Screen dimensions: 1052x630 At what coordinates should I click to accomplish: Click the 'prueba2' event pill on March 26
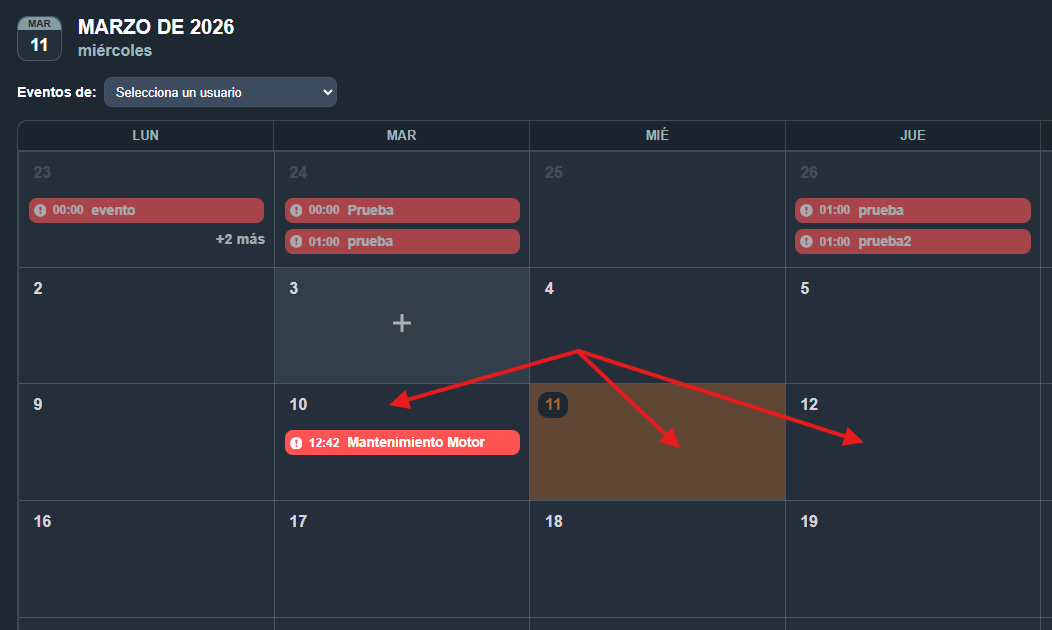tap(912, 241)
